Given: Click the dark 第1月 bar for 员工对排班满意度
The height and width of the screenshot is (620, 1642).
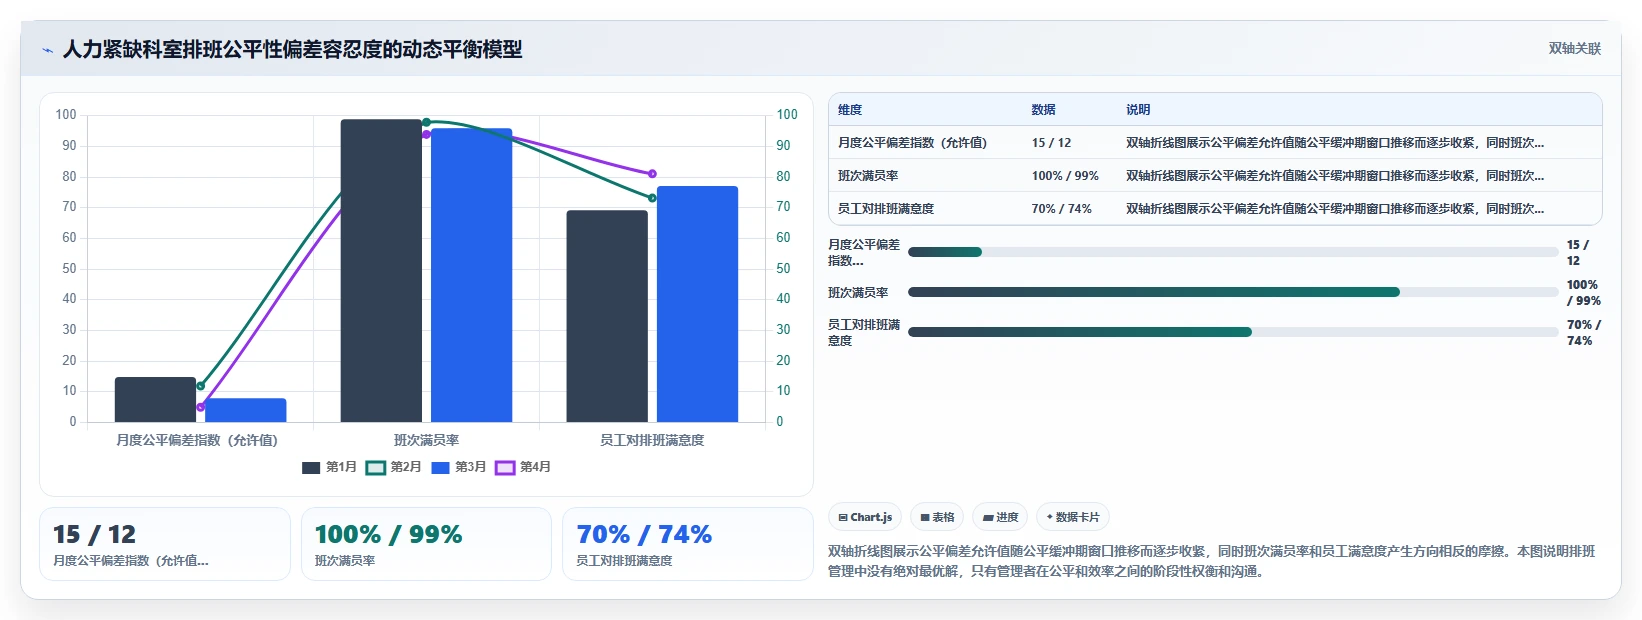Looking at the screenshot, I should tap(607, 316).
